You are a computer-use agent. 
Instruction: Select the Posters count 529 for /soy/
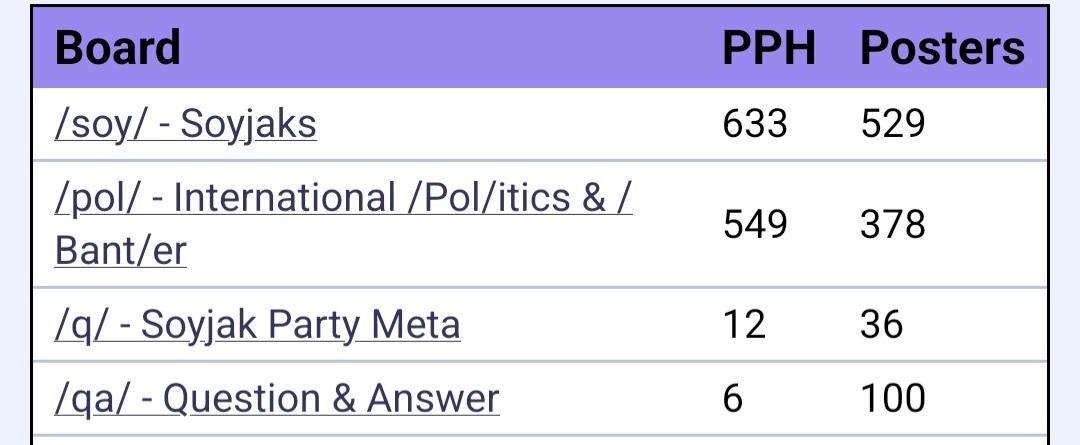point(892,125)
